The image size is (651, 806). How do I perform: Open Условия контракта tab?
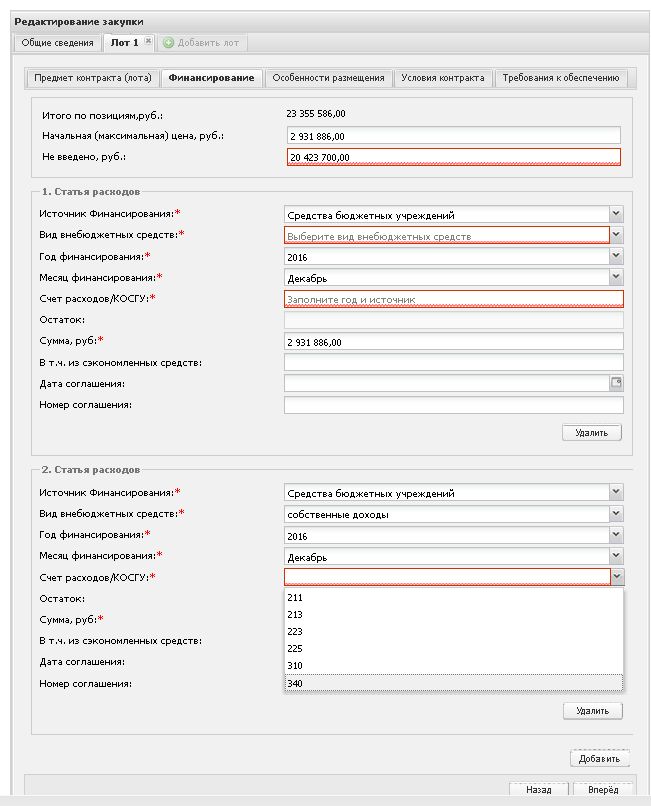coord(442,78)
